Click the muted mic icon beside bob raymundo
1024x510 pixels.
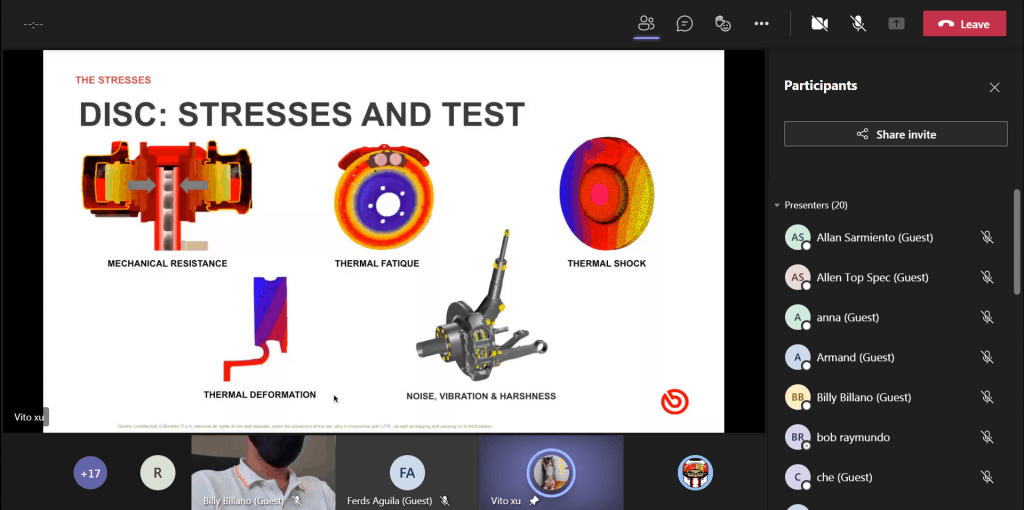tap(986, 437)
